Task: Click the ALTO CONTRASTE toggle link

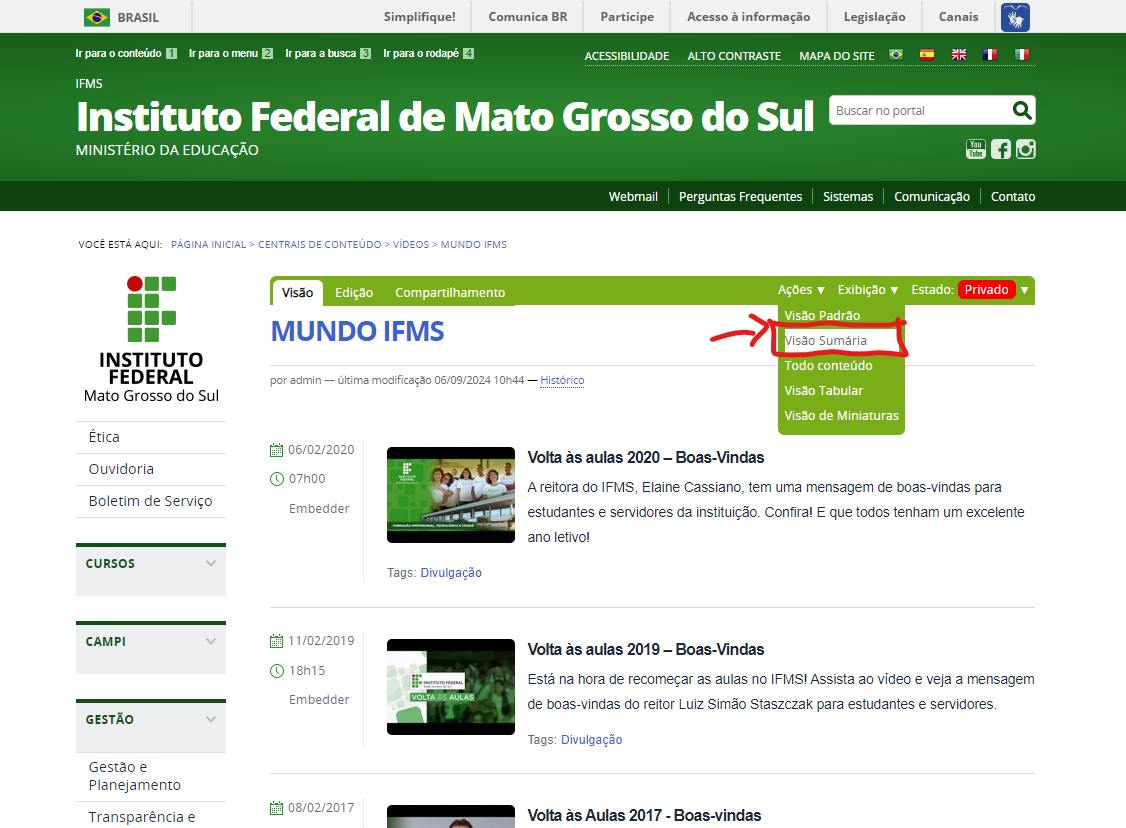Action: pyautogui.click(x=733, y=55)
